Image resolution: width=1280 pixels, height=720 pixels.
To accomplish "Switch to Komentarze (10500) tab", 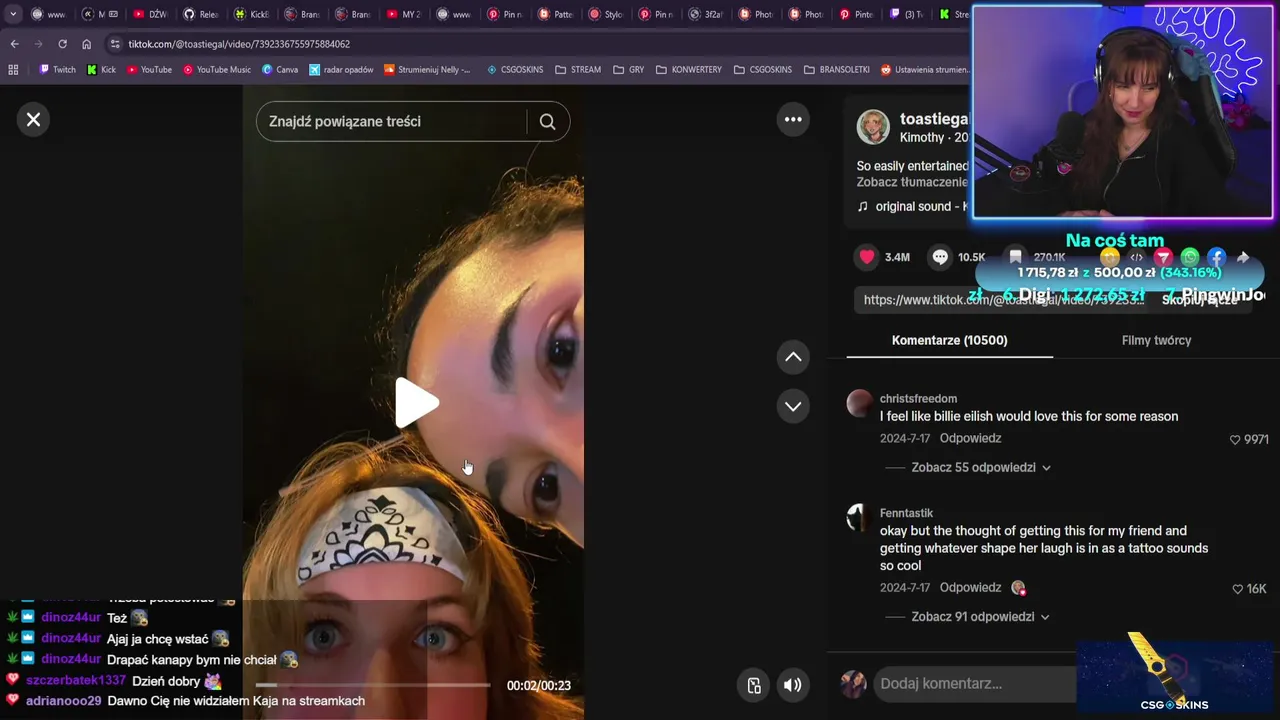I will point(949,340).
